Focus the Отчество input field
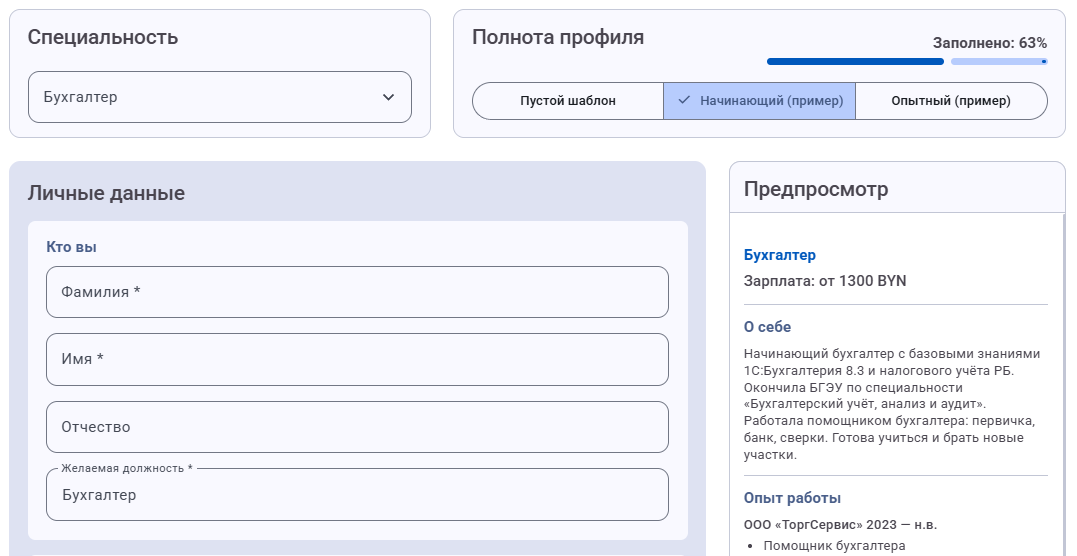This screenshot has width=1077, height=556. coord(357,427)
